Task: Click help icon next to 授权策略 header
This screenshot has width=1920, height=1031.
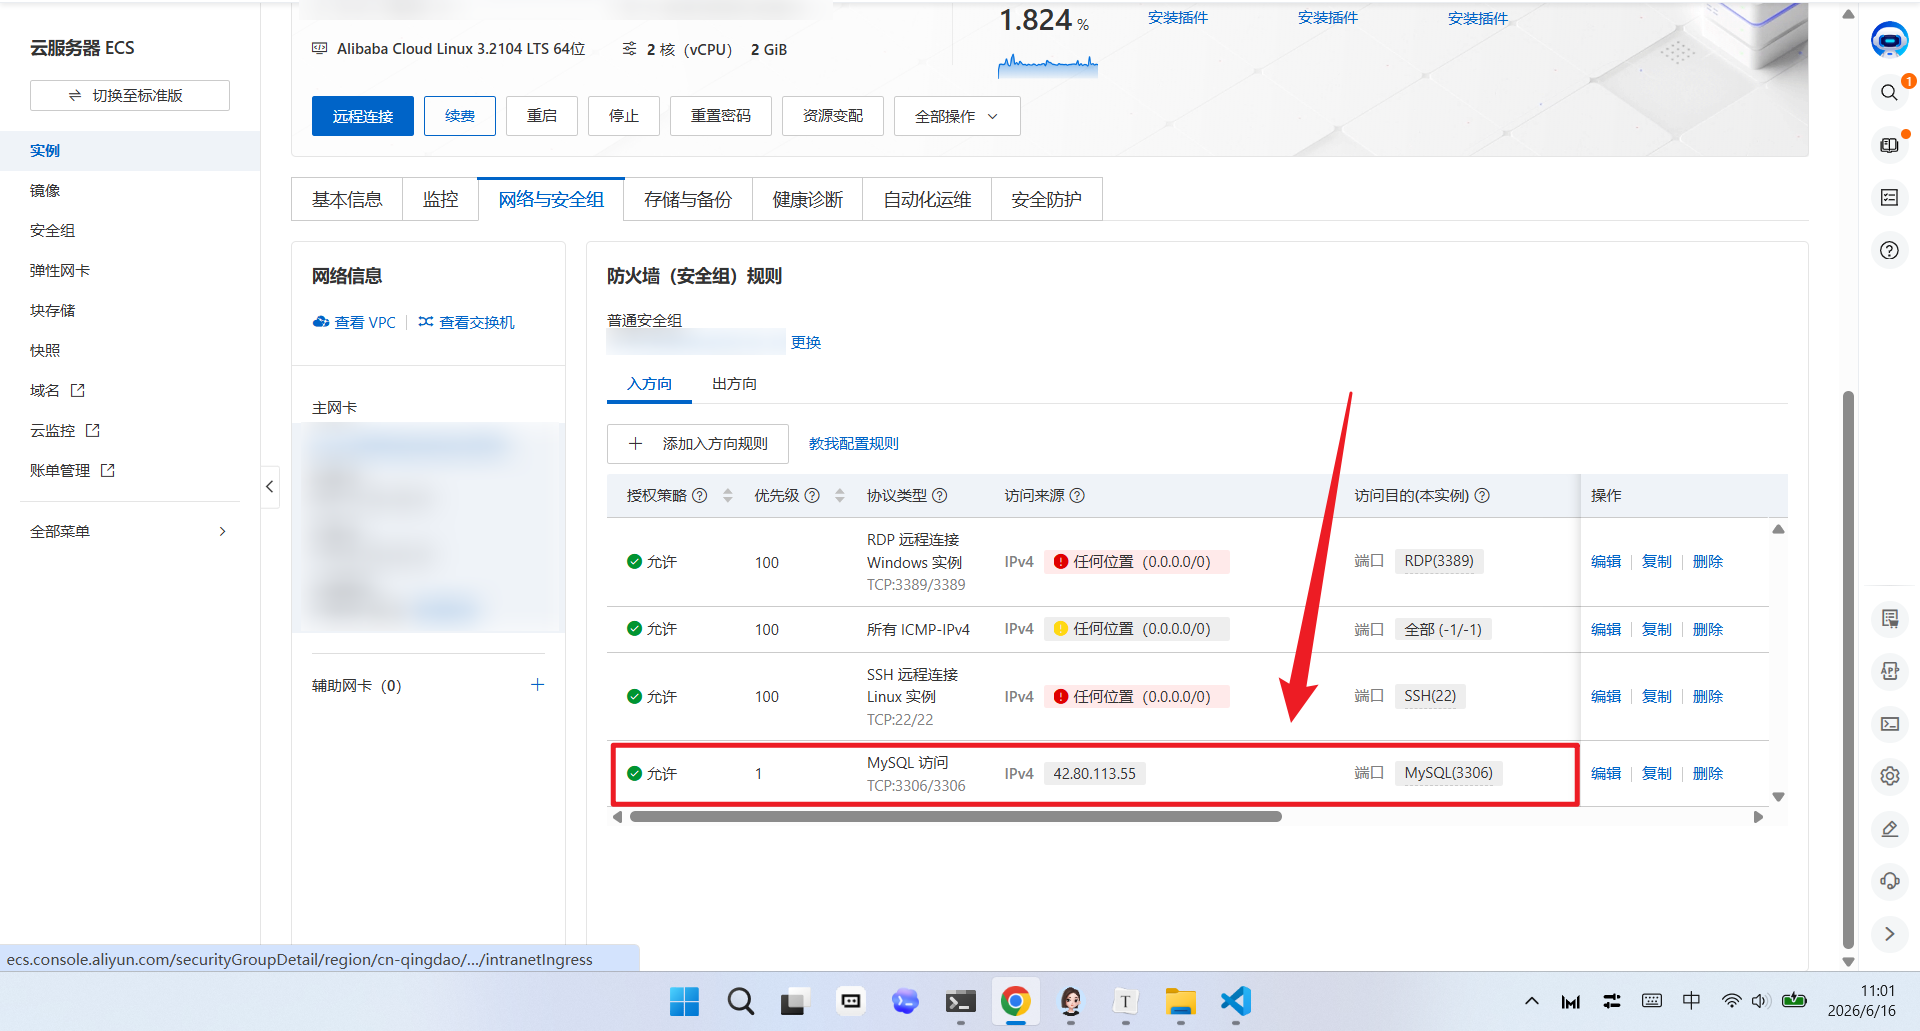Action: click(700, 496)
